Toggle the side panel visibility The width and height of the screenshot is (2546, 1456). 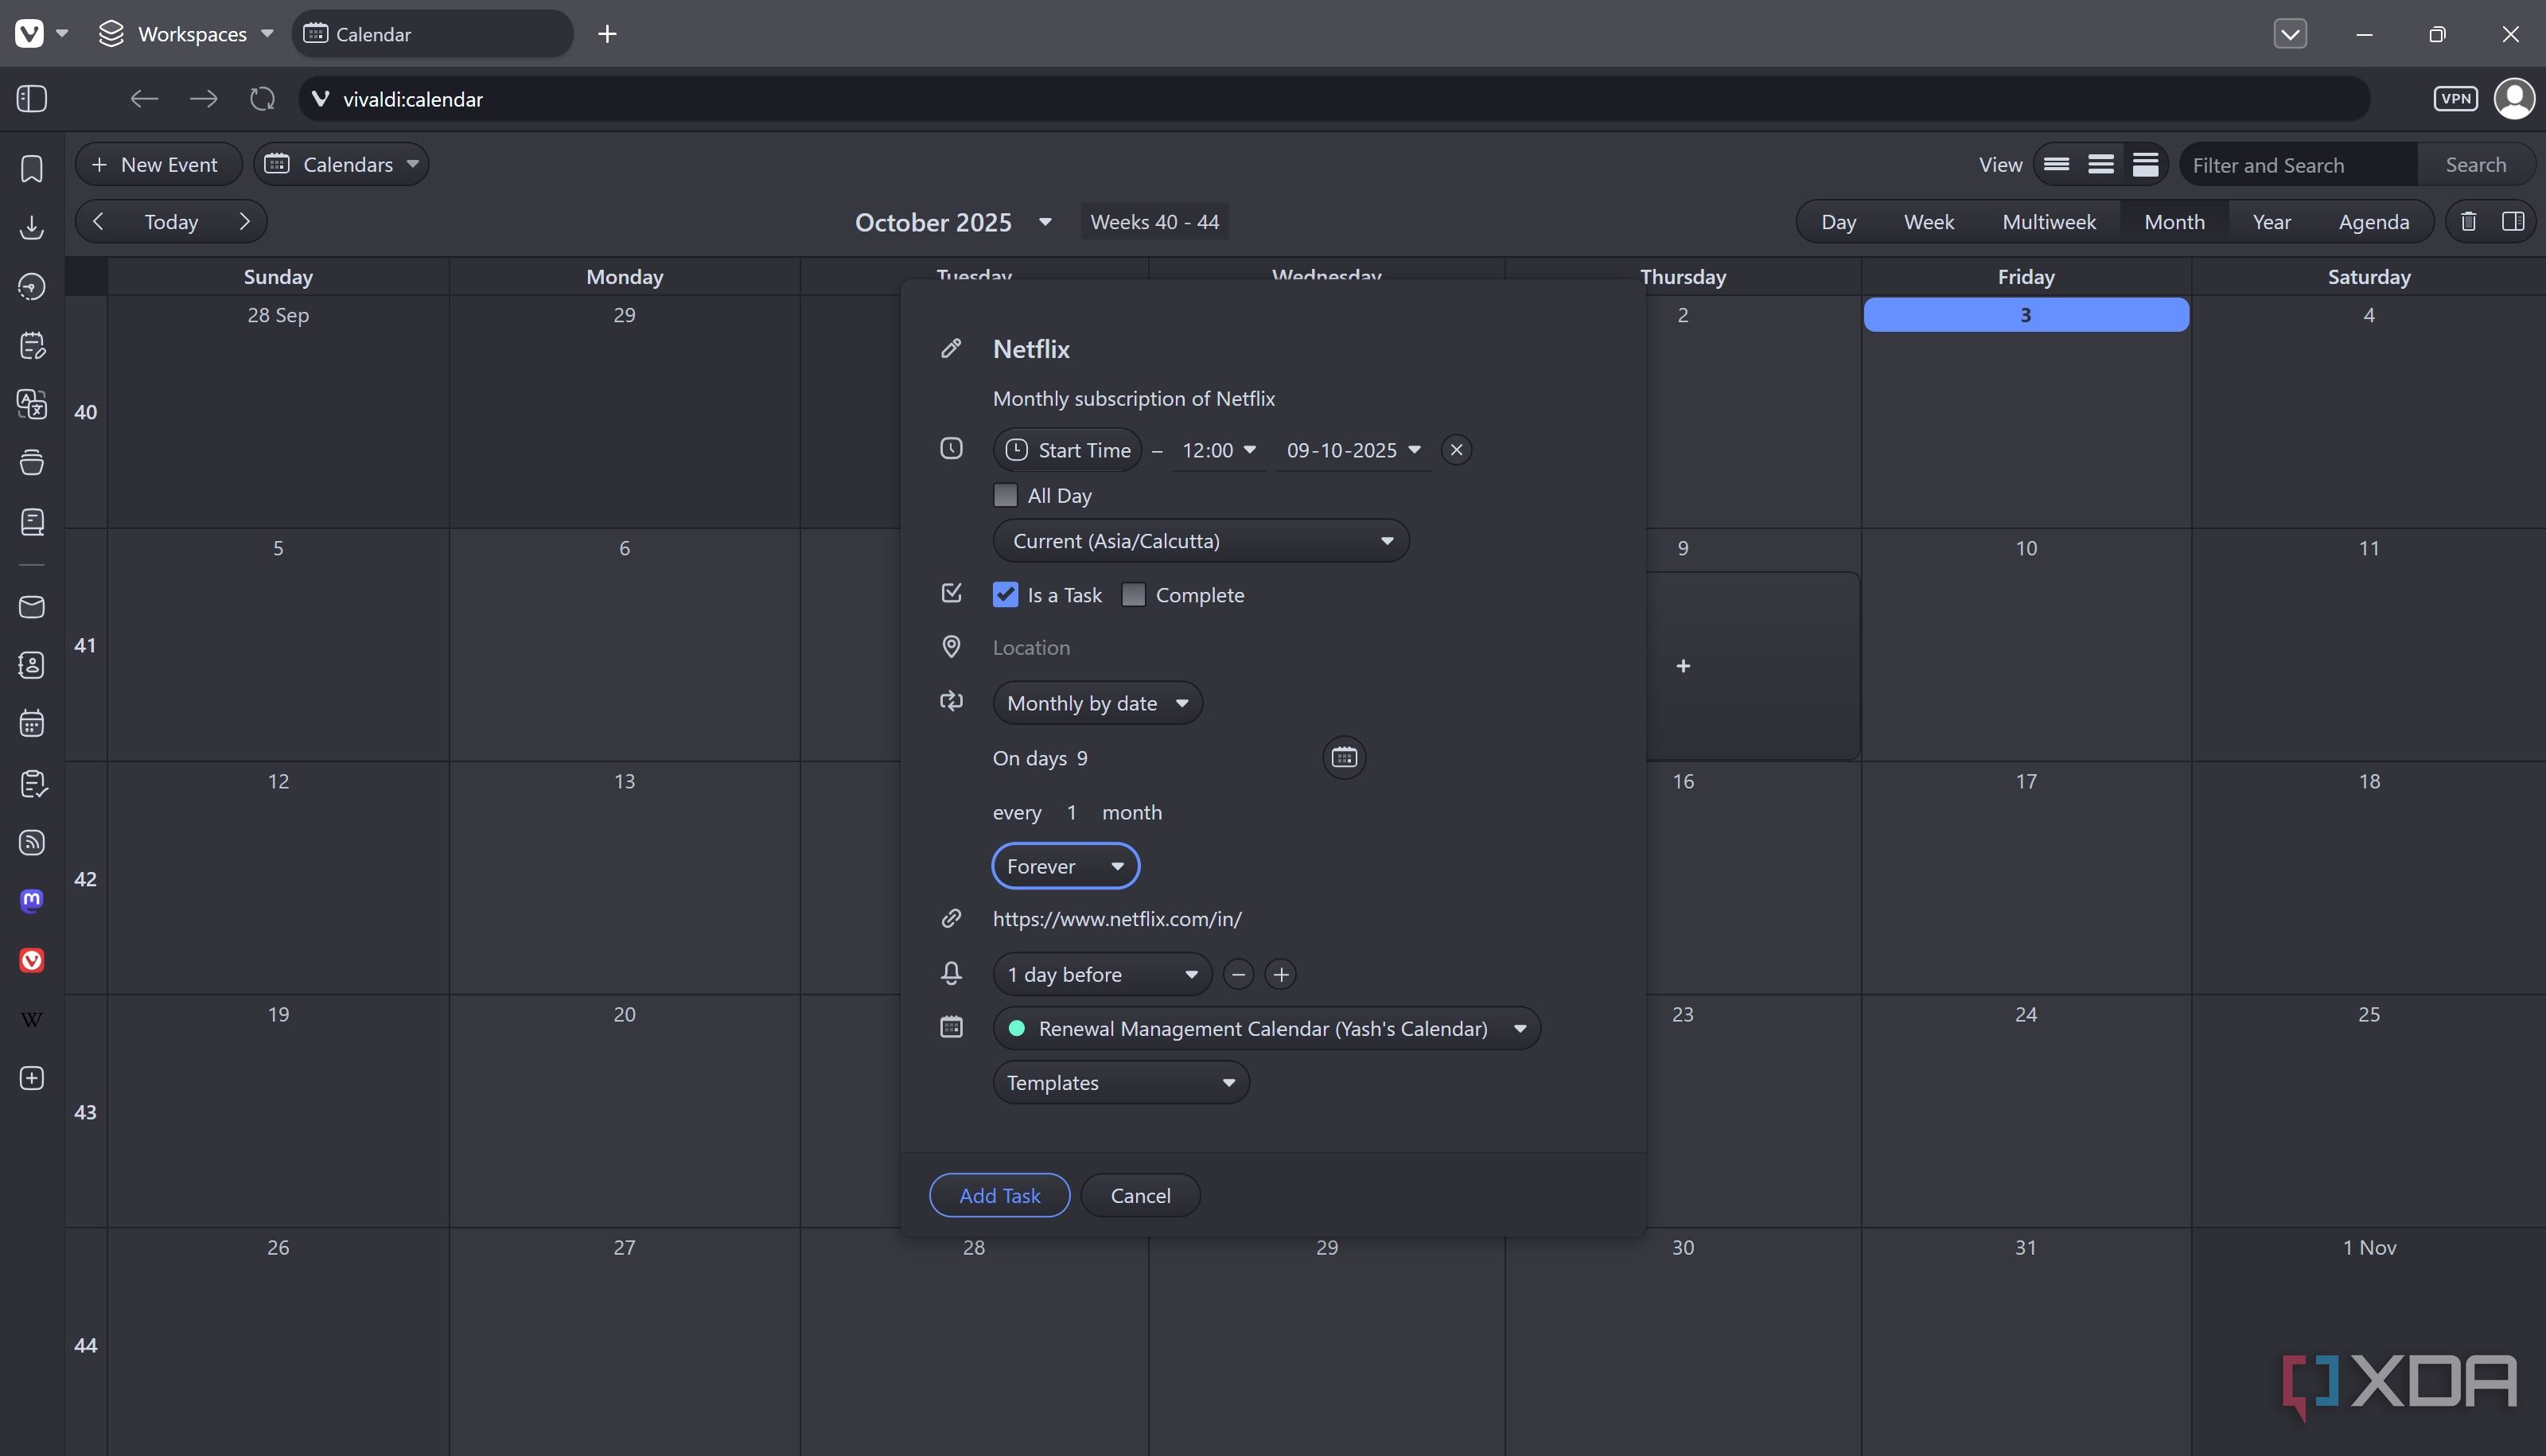coord(32,99)
